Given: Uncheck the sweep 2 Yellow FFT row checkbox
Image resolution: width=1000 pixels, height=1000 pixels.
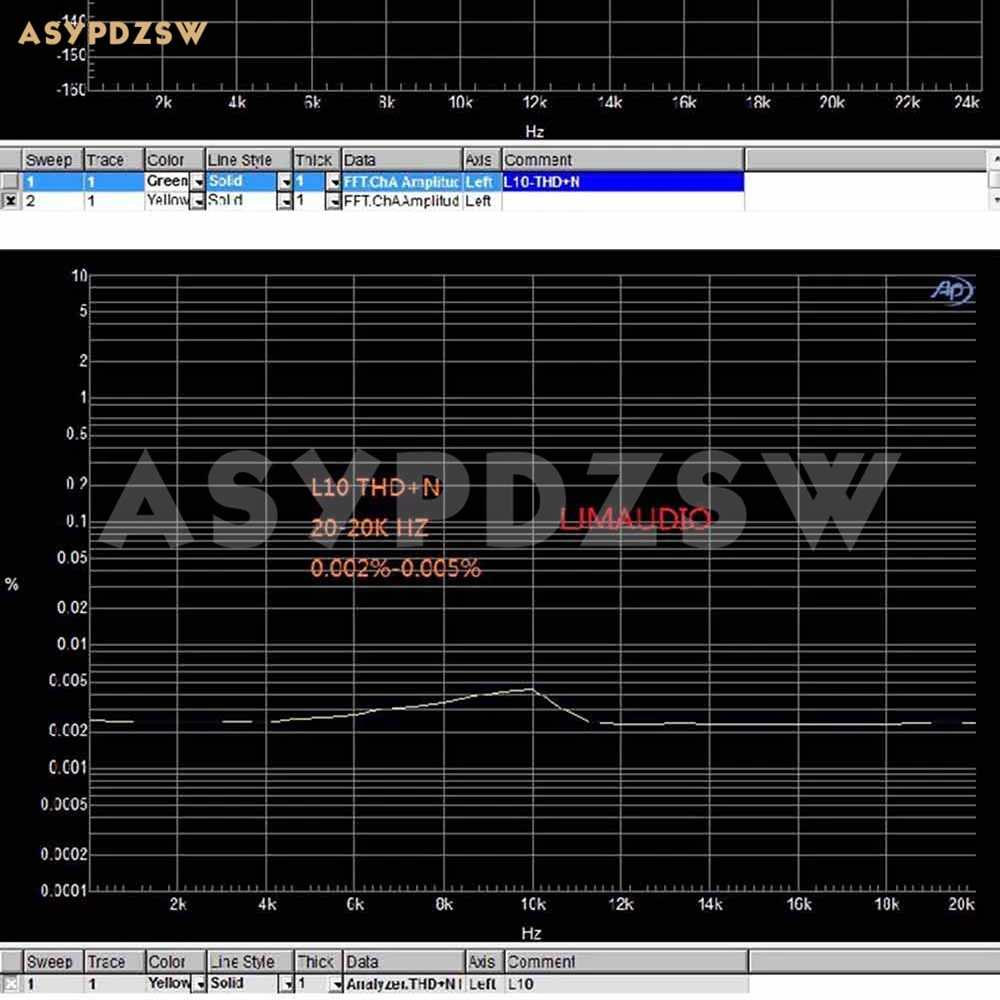Looking at the screenshot, I should 10,201.
